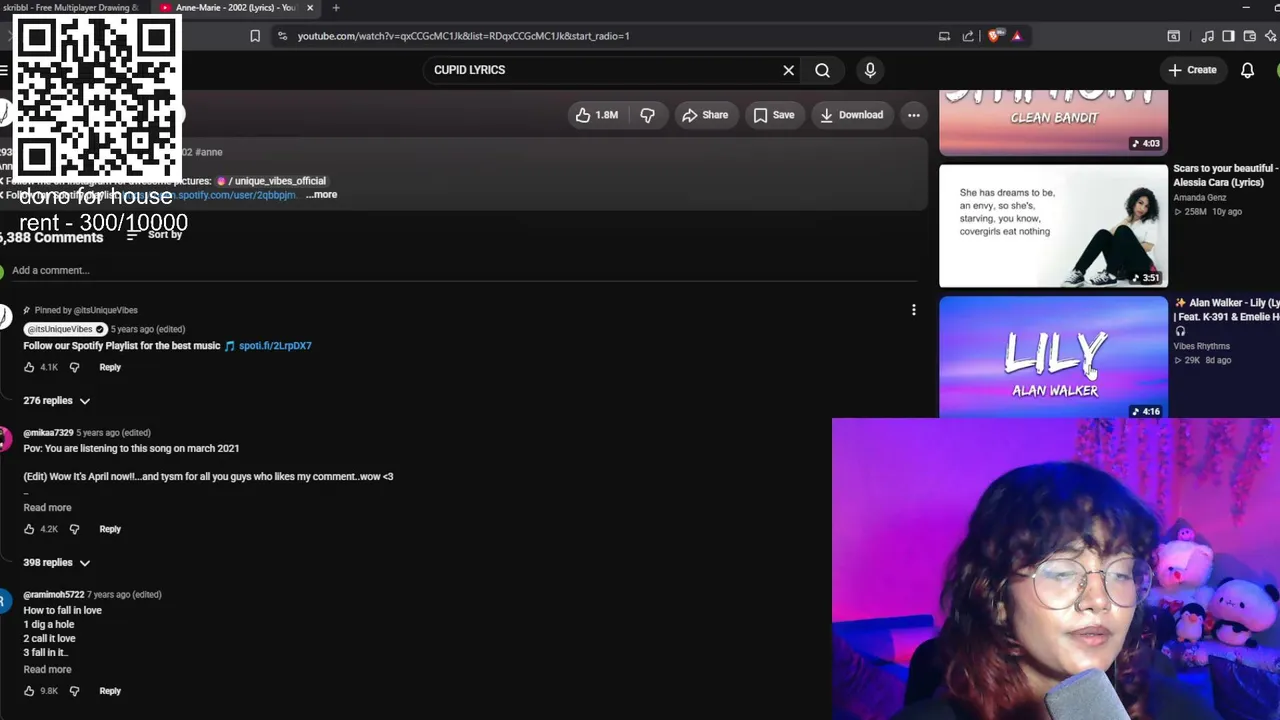Click the Add a comment field
This screenshot has height=720, width=1280.
point(465,270)
